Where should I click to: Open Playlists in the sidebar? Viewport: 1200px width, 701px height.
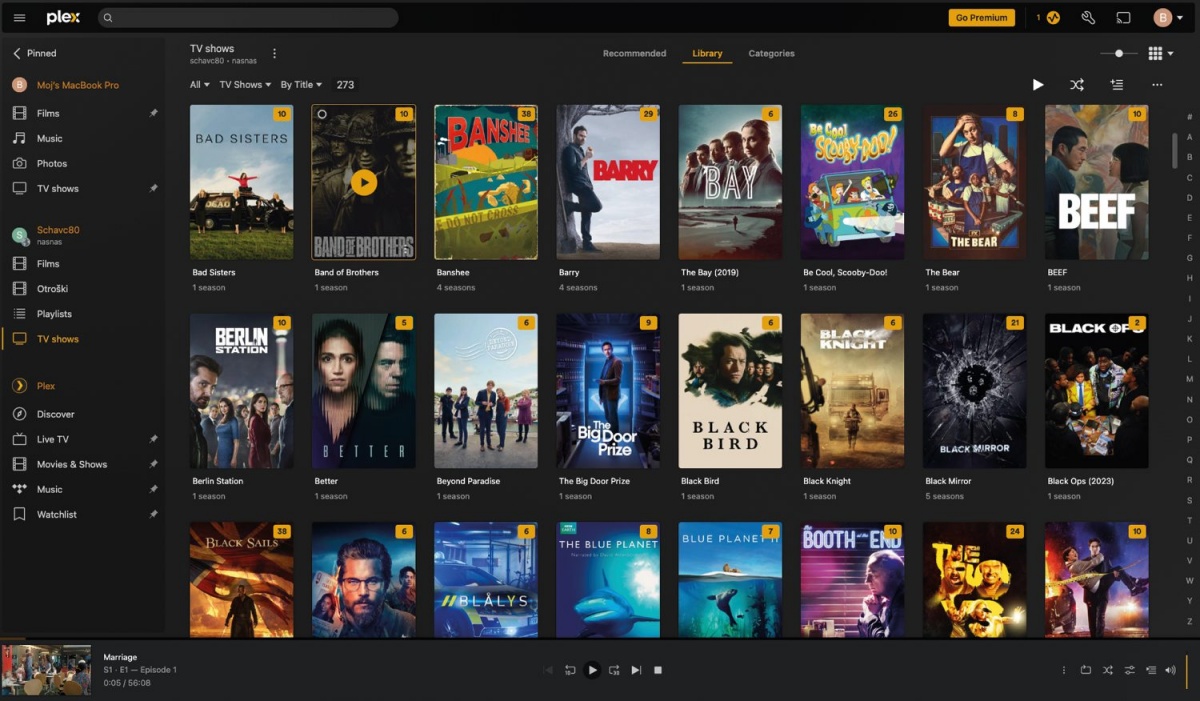[x=54, y=314]
